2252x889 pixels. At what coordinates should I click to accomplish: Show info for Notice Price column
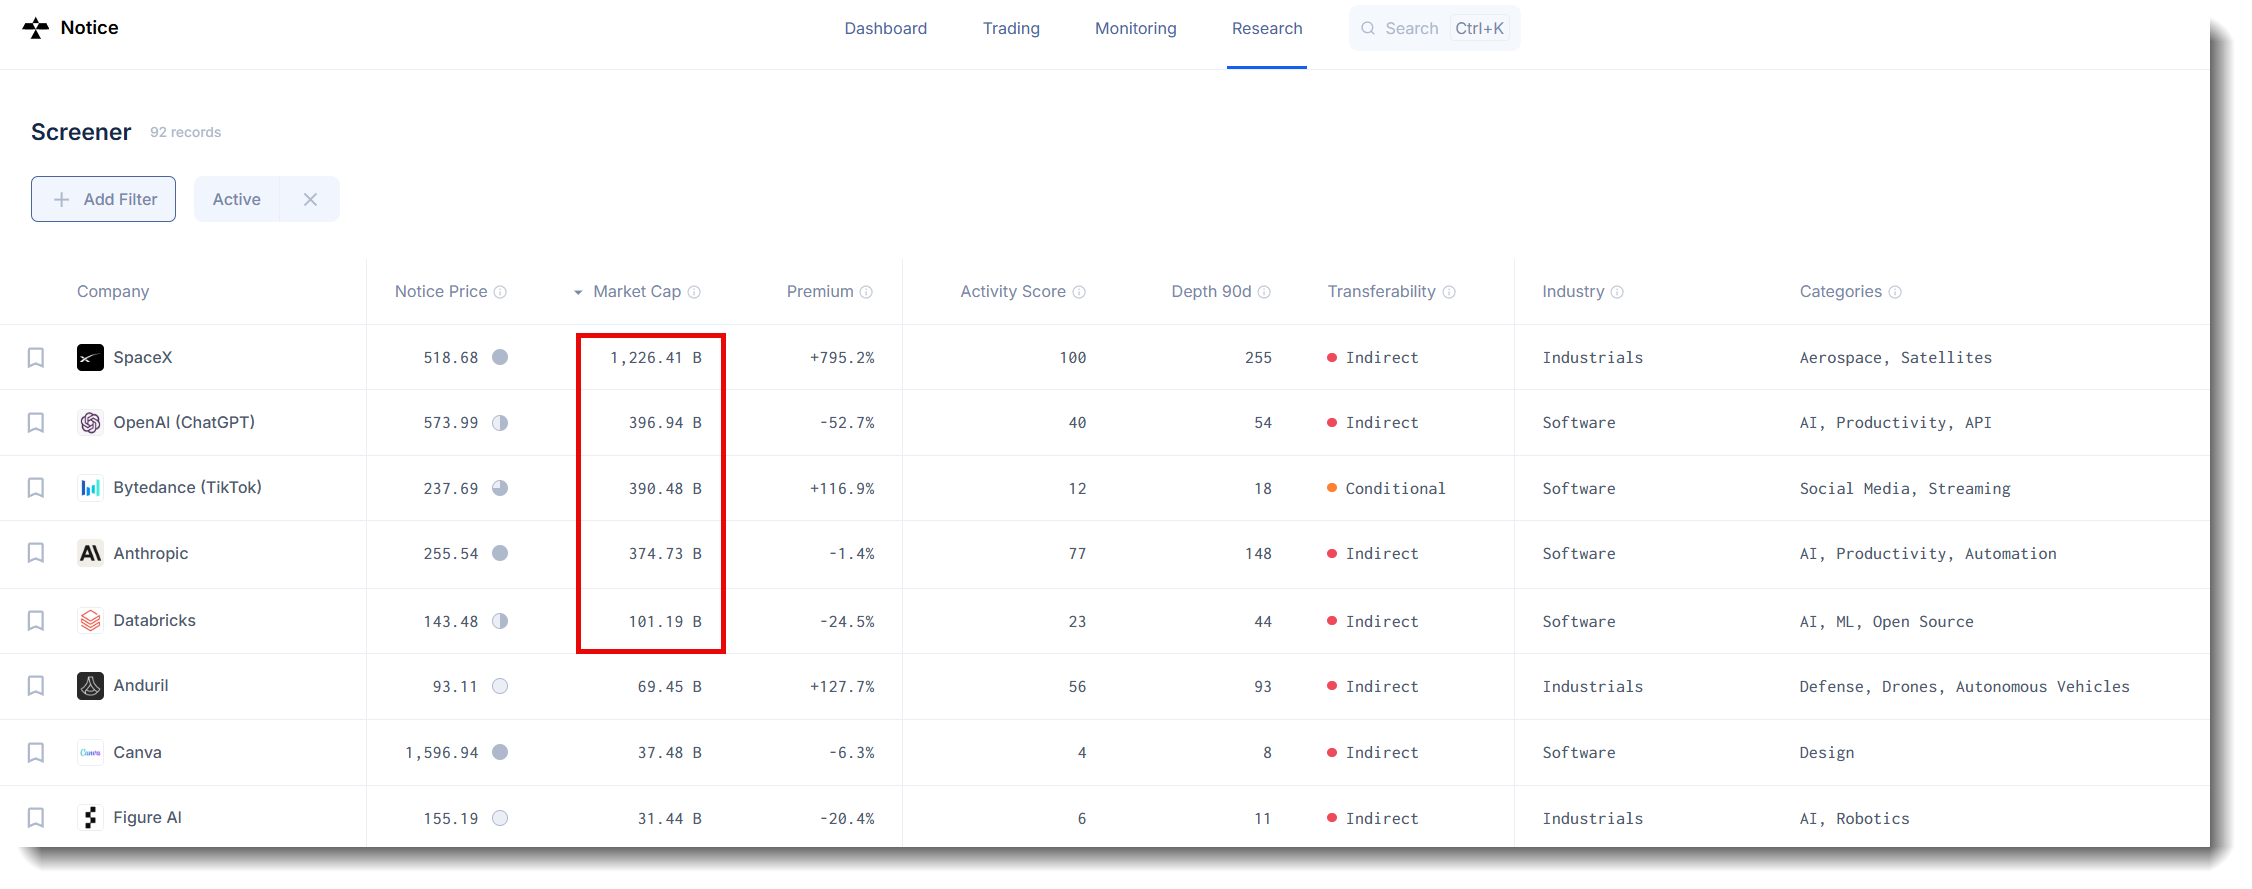tap(500, 292)
